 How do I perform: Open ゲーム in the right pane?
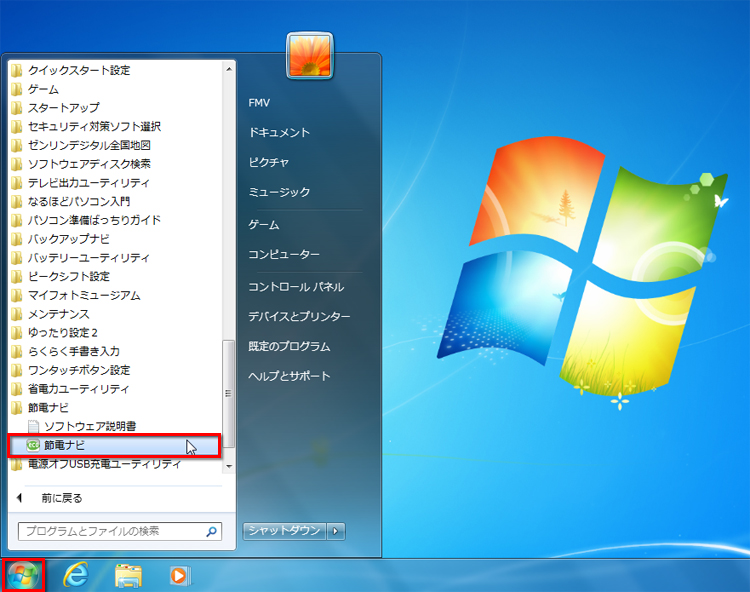coord(264,224)
